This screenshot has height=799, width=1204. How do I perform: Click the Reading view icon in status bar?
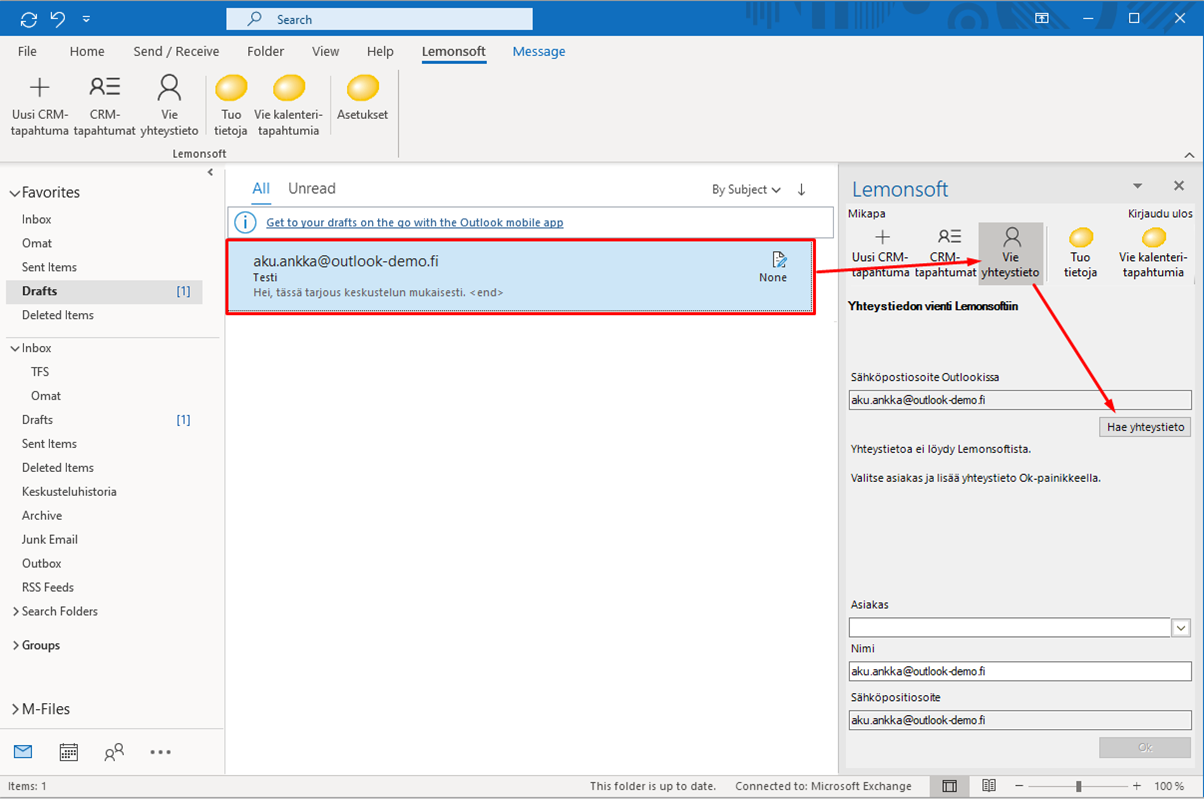pyautogui.click(x=989, y=786)
